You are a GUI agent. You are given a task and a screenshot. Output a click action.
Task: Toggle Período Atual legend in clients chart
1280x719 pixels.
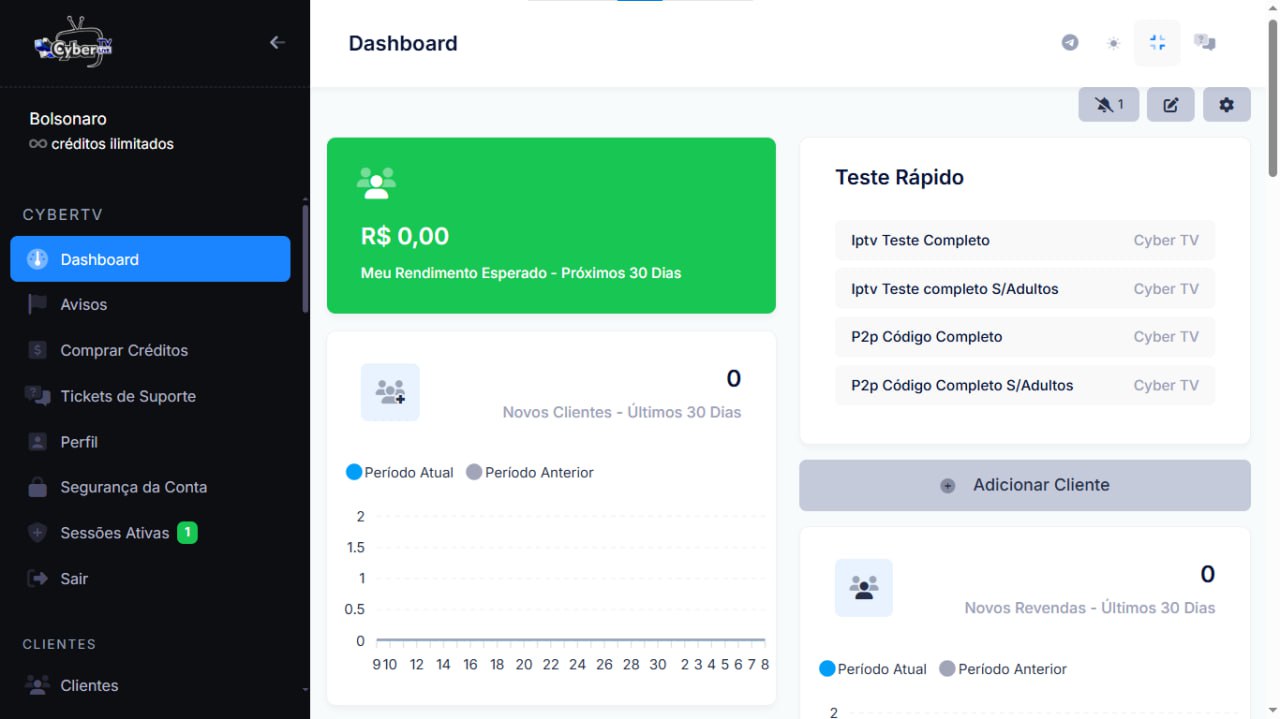[x=399, y=472]
